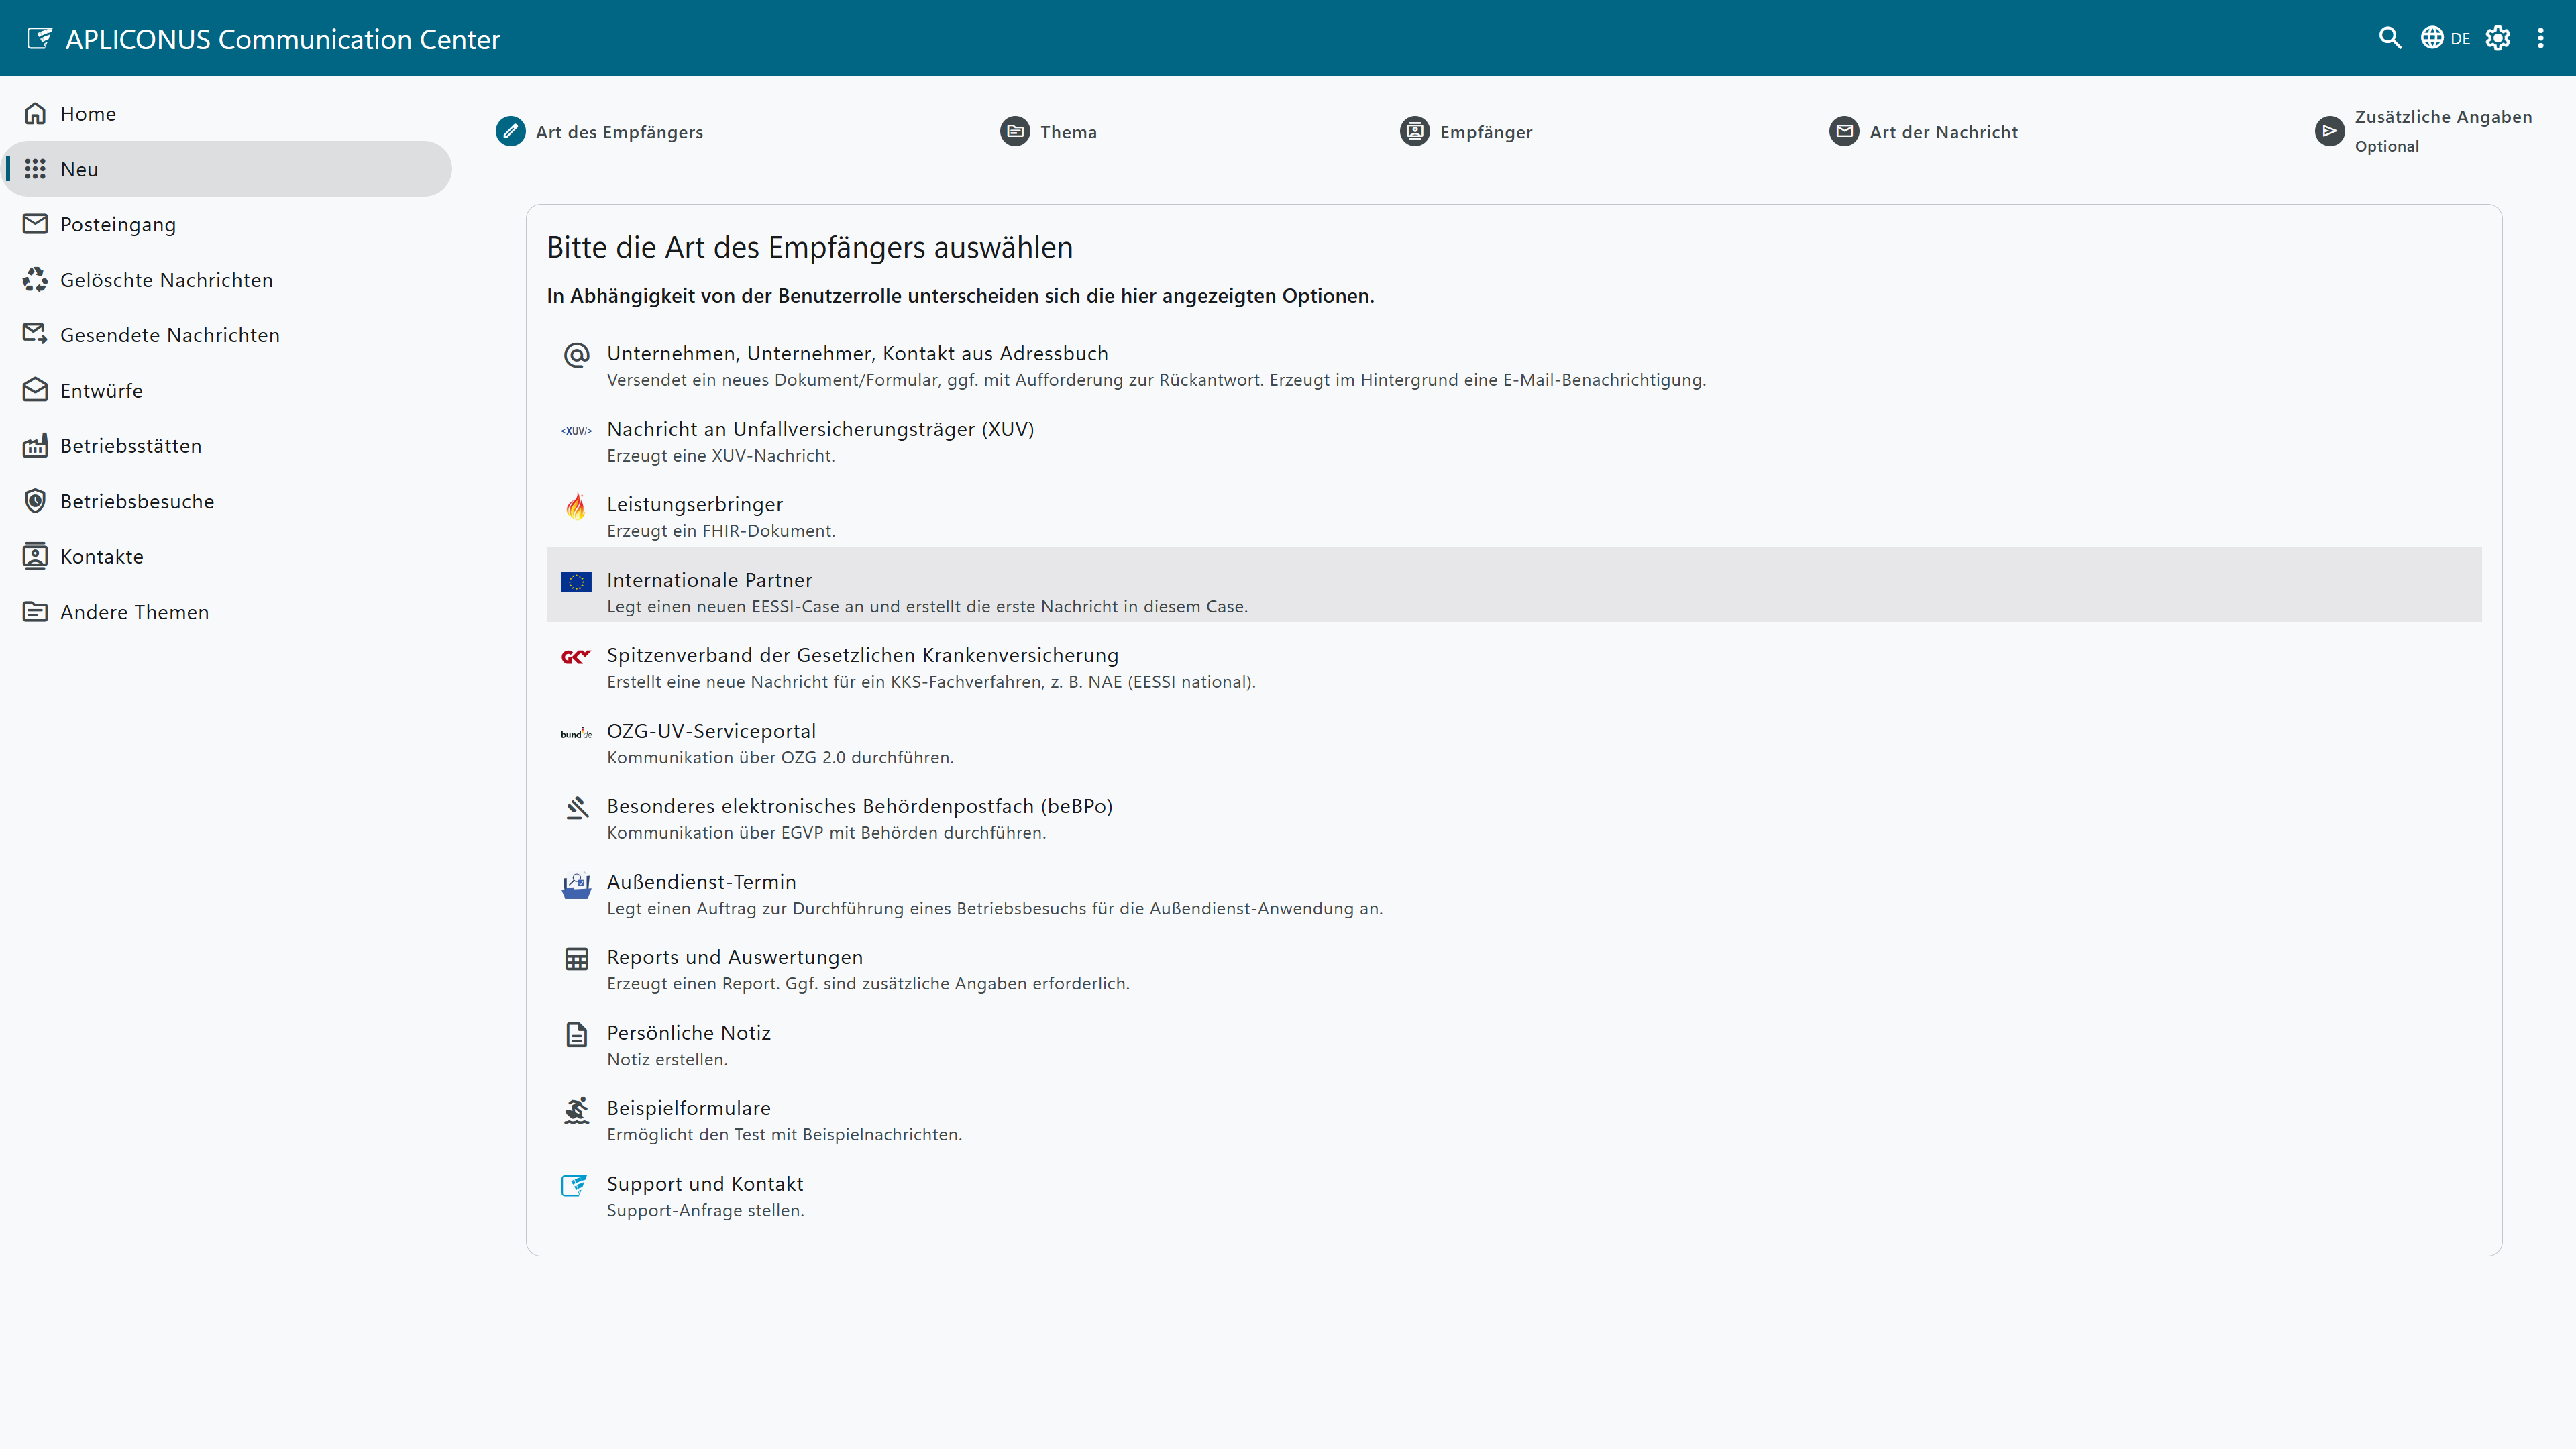This screenshot has height=1449, width=2576.
Task: Select the Thema step icon
Action: pos(1015,131)
